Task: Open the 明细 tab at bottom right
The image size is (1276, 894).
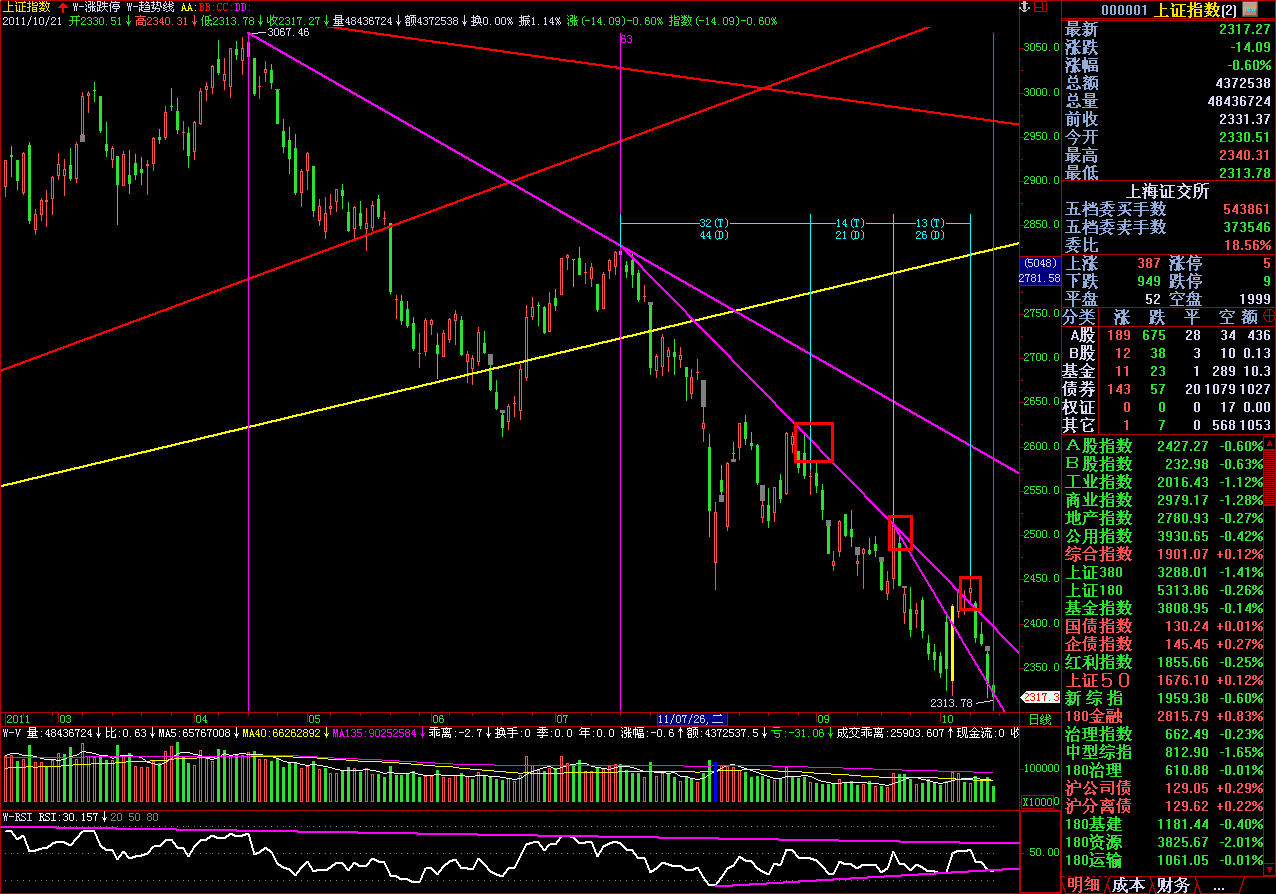Action: [1083, 885]
